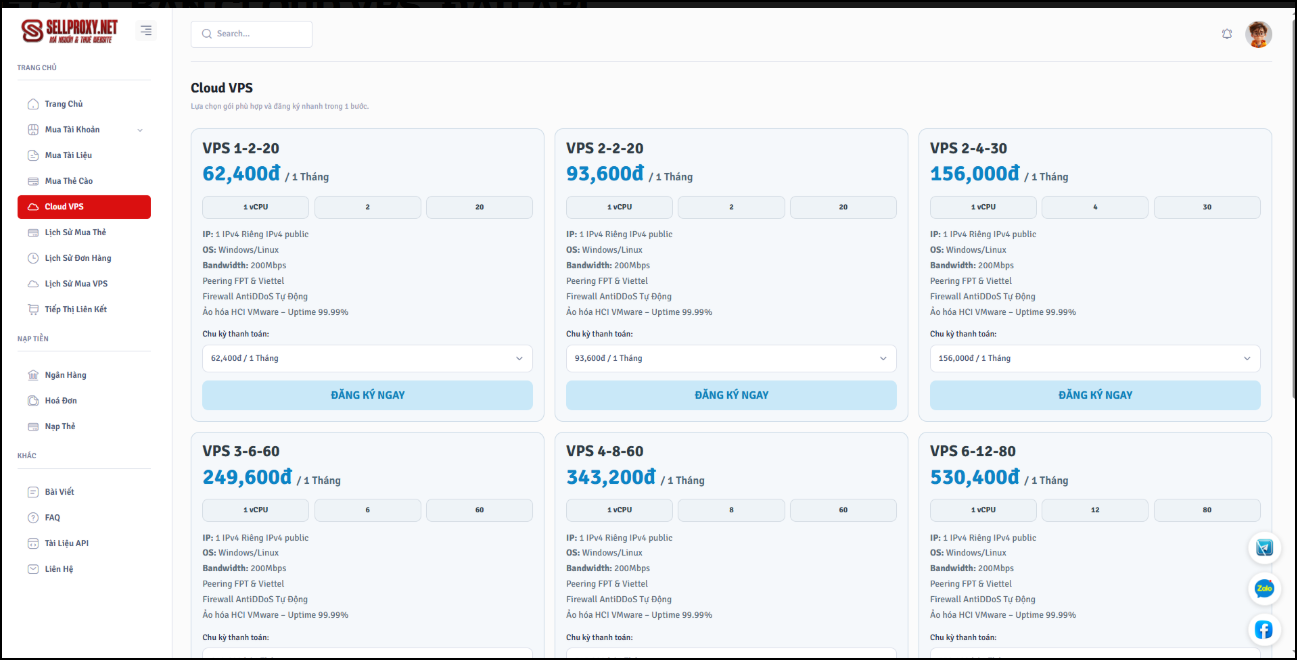Viewport: 1297px width, 660px height.
Task: Click the Mua Tài Khoản store icon
Action: point(33,130)
